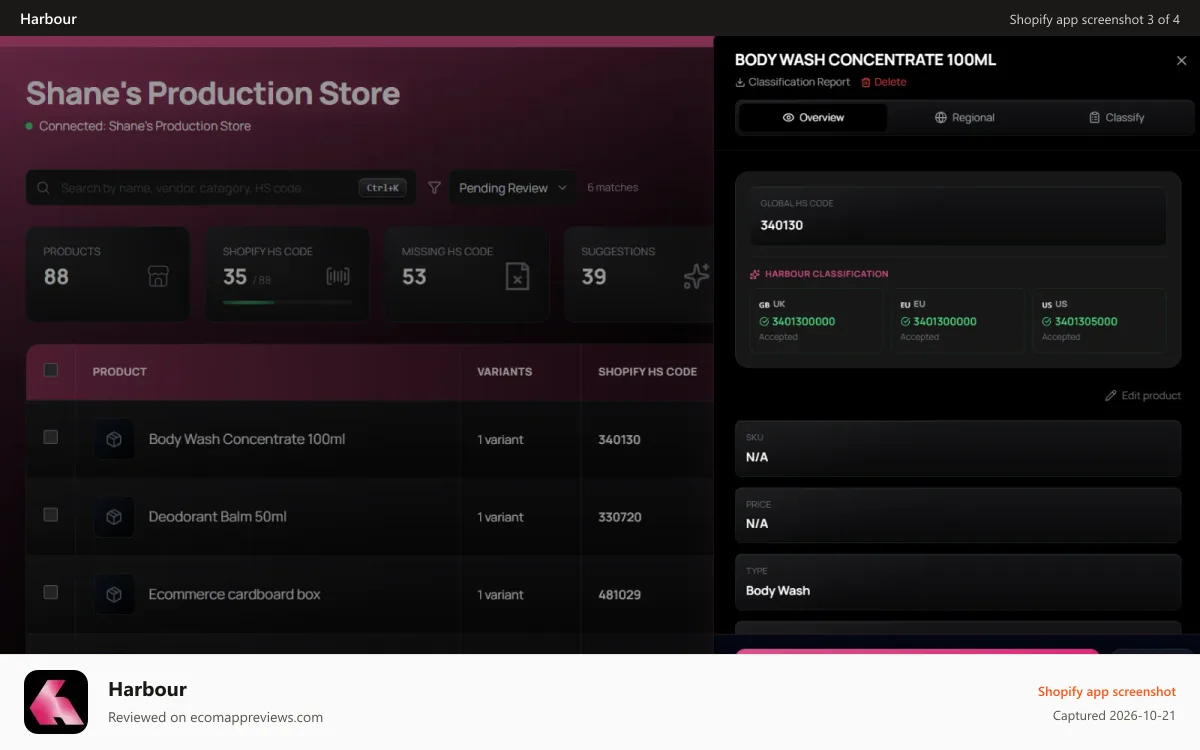Click the 6 matches count text
This screenshot has width=1200, height=750.
612,188
